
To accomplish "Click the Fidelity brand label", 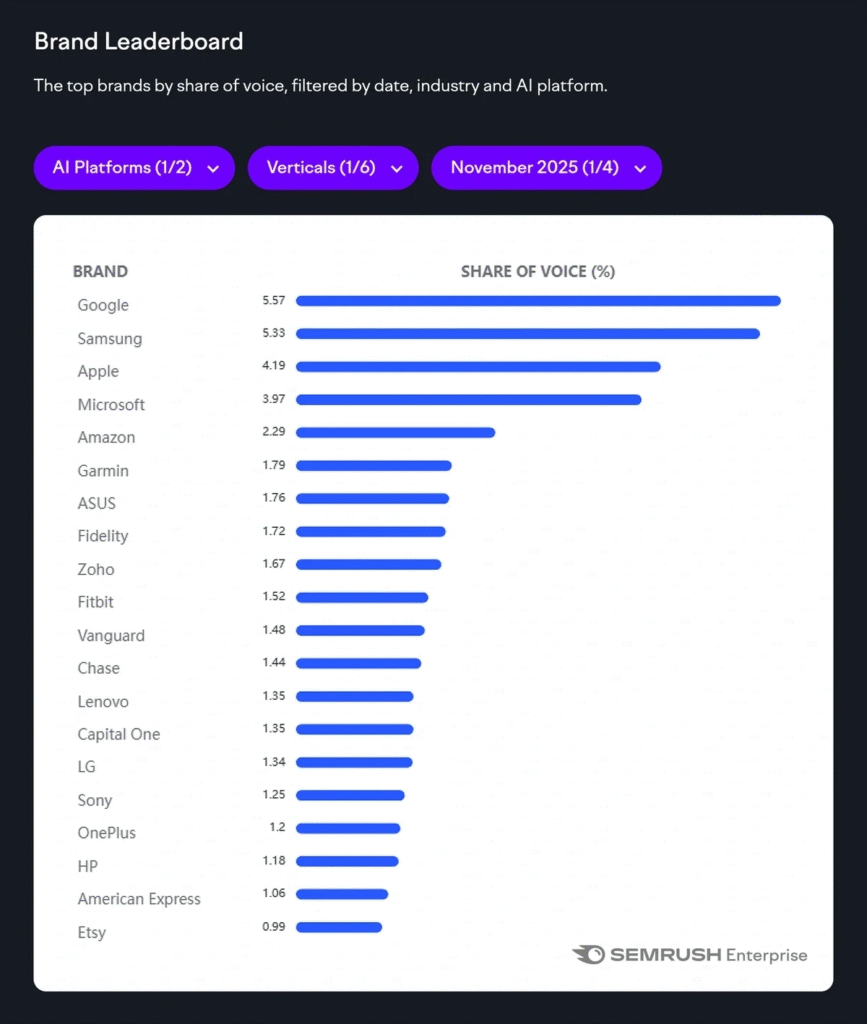I will (103, 536).
